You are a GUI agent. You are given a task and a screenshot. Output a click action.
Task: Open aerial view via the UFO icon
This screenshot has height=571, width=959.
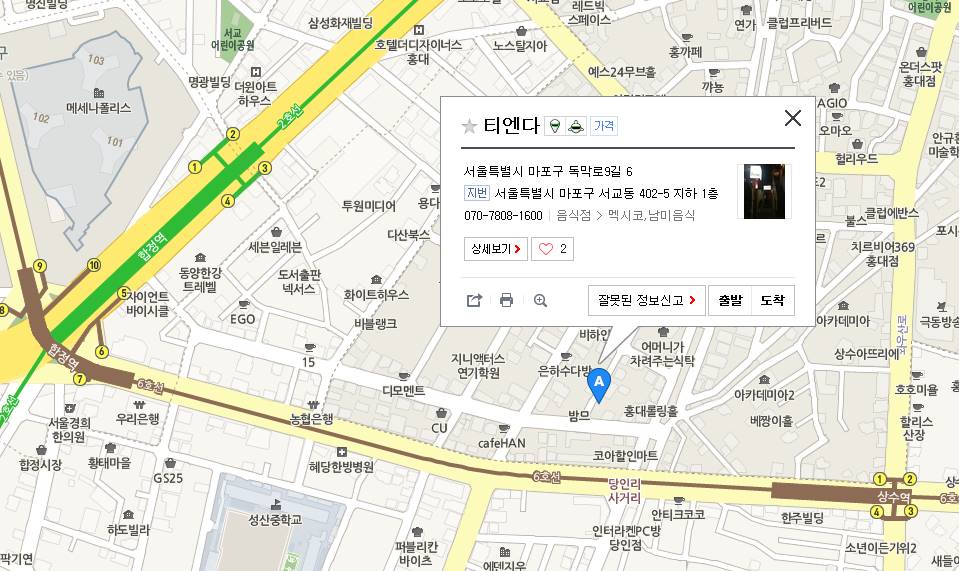(x=576, y=127)
